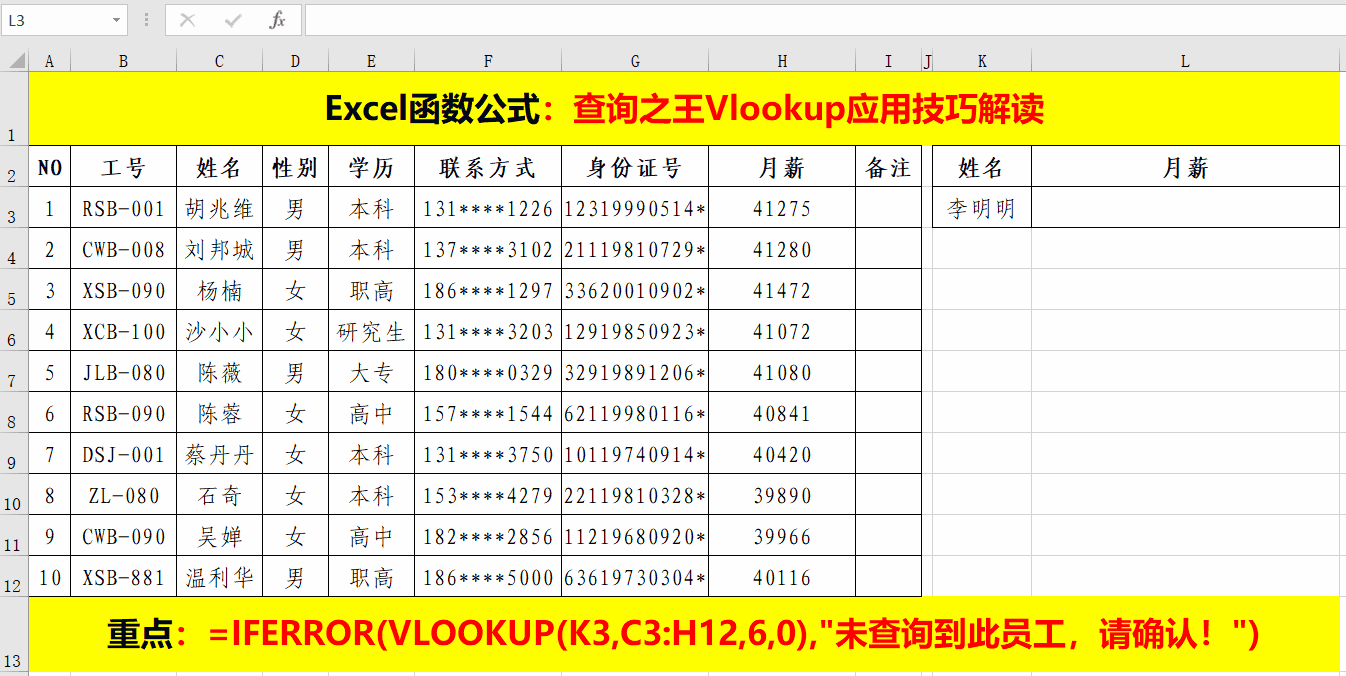The image size is (1346, 676).
Task: Select column K header
Action: (x=982, y=61)
